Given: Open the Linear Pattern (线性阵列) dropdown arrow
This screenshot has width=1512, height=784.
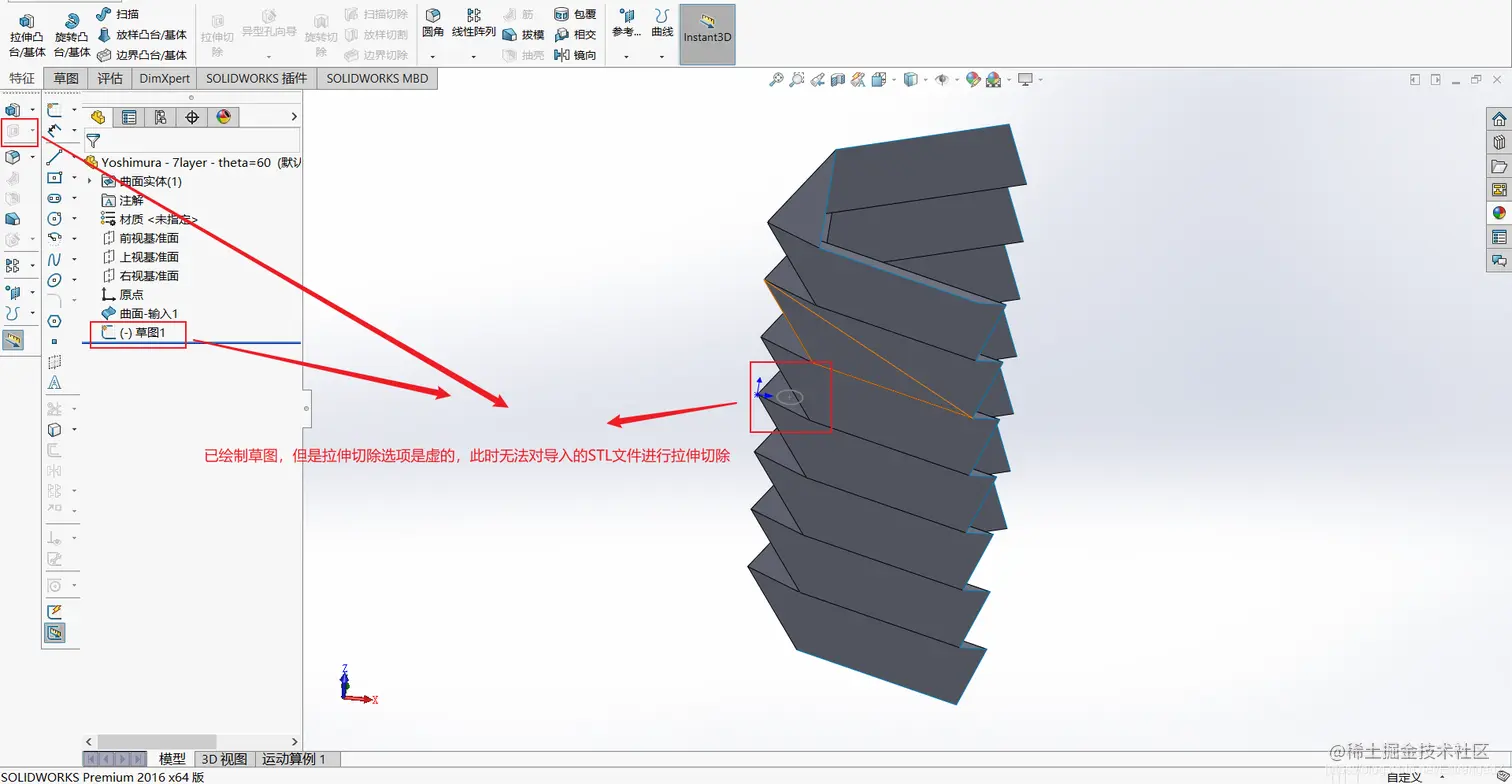Looking at the screenshot, I should [x=474, y=56].
